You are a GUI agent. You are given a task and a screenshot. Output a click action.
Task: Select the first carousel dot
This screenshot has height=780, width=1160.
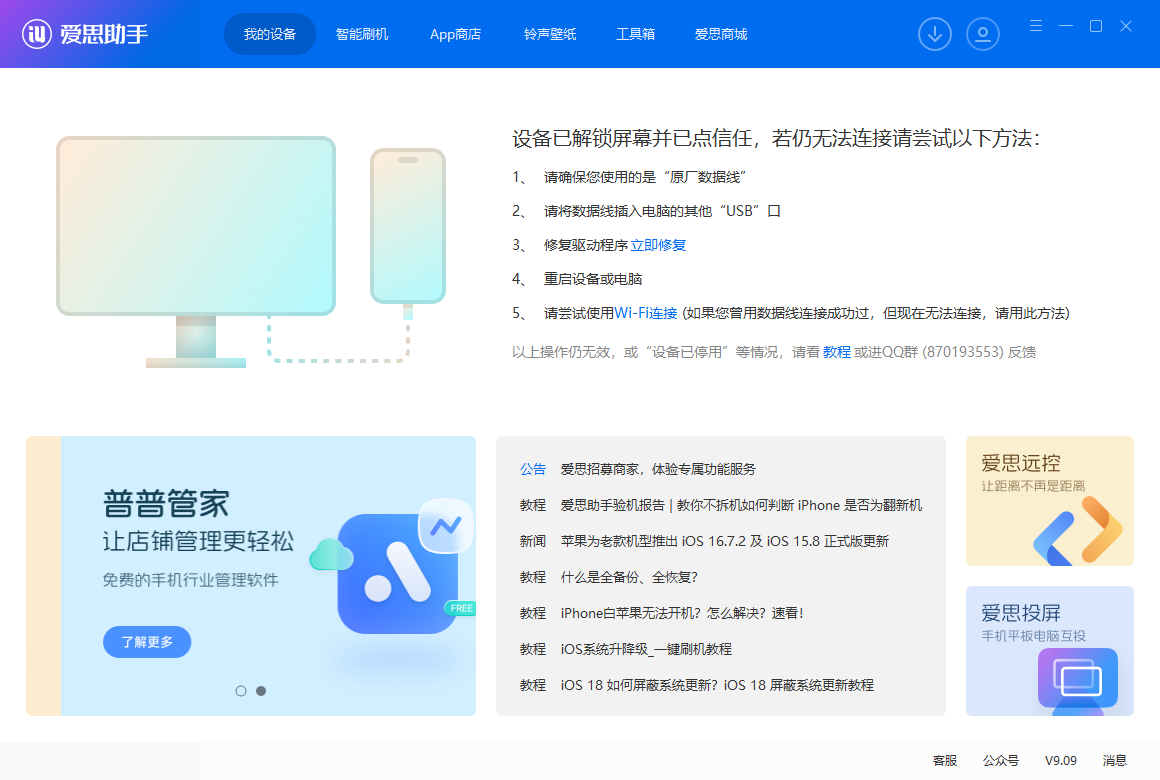coord(241,690)
